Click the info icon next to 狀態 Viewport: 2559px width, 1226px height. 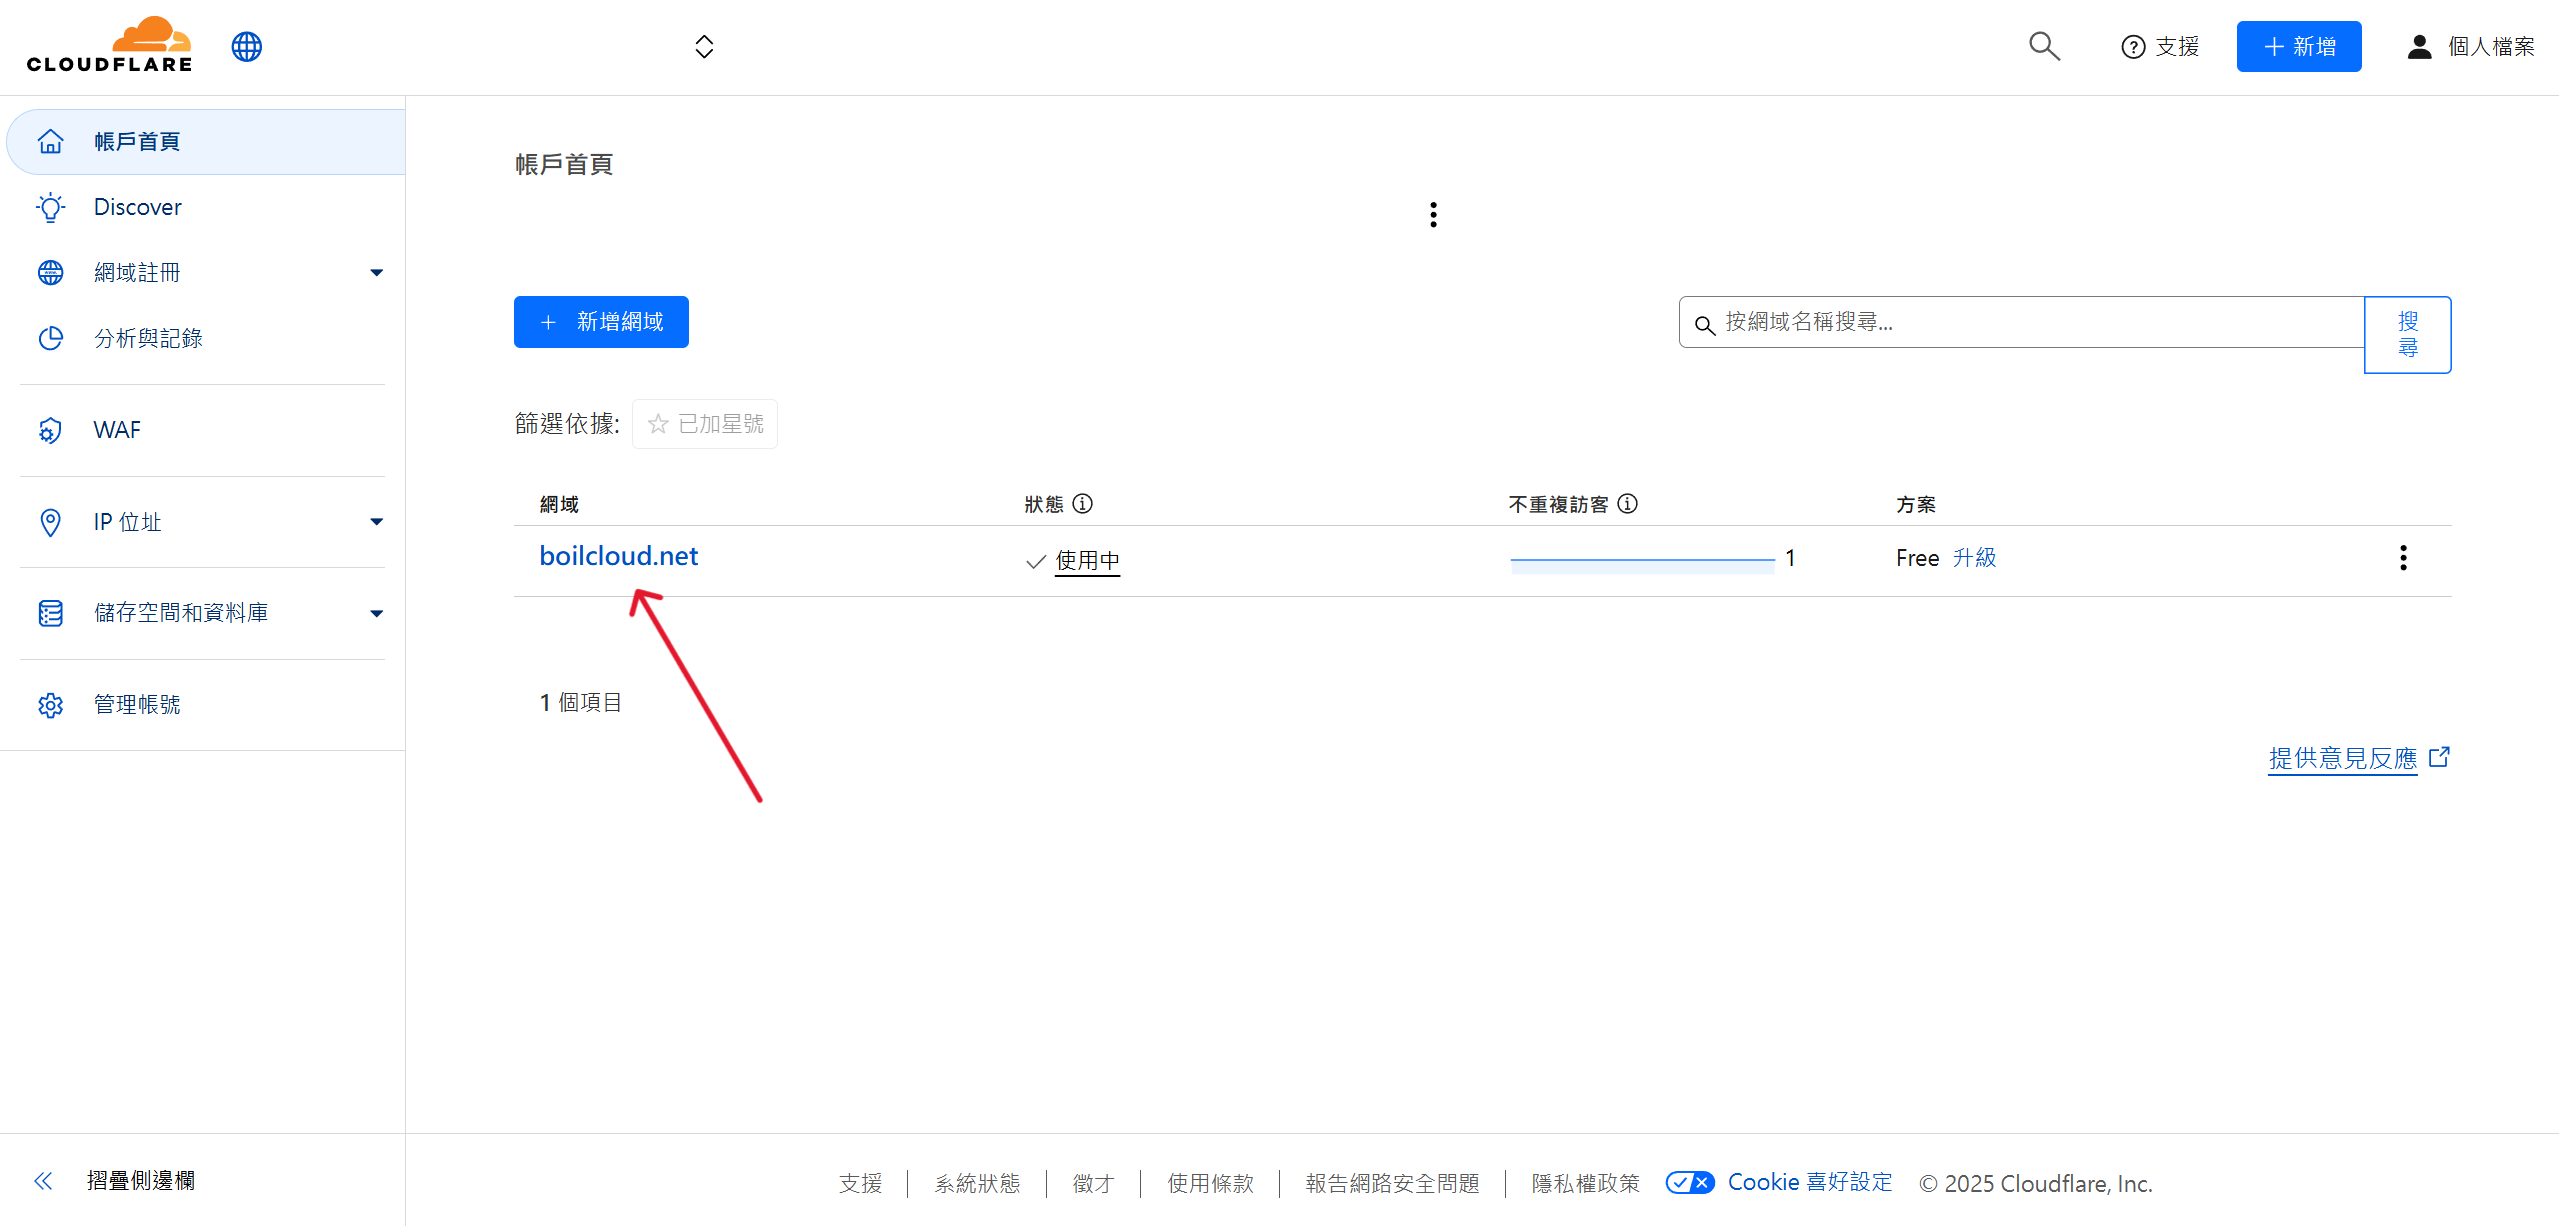click(1082, 503)
